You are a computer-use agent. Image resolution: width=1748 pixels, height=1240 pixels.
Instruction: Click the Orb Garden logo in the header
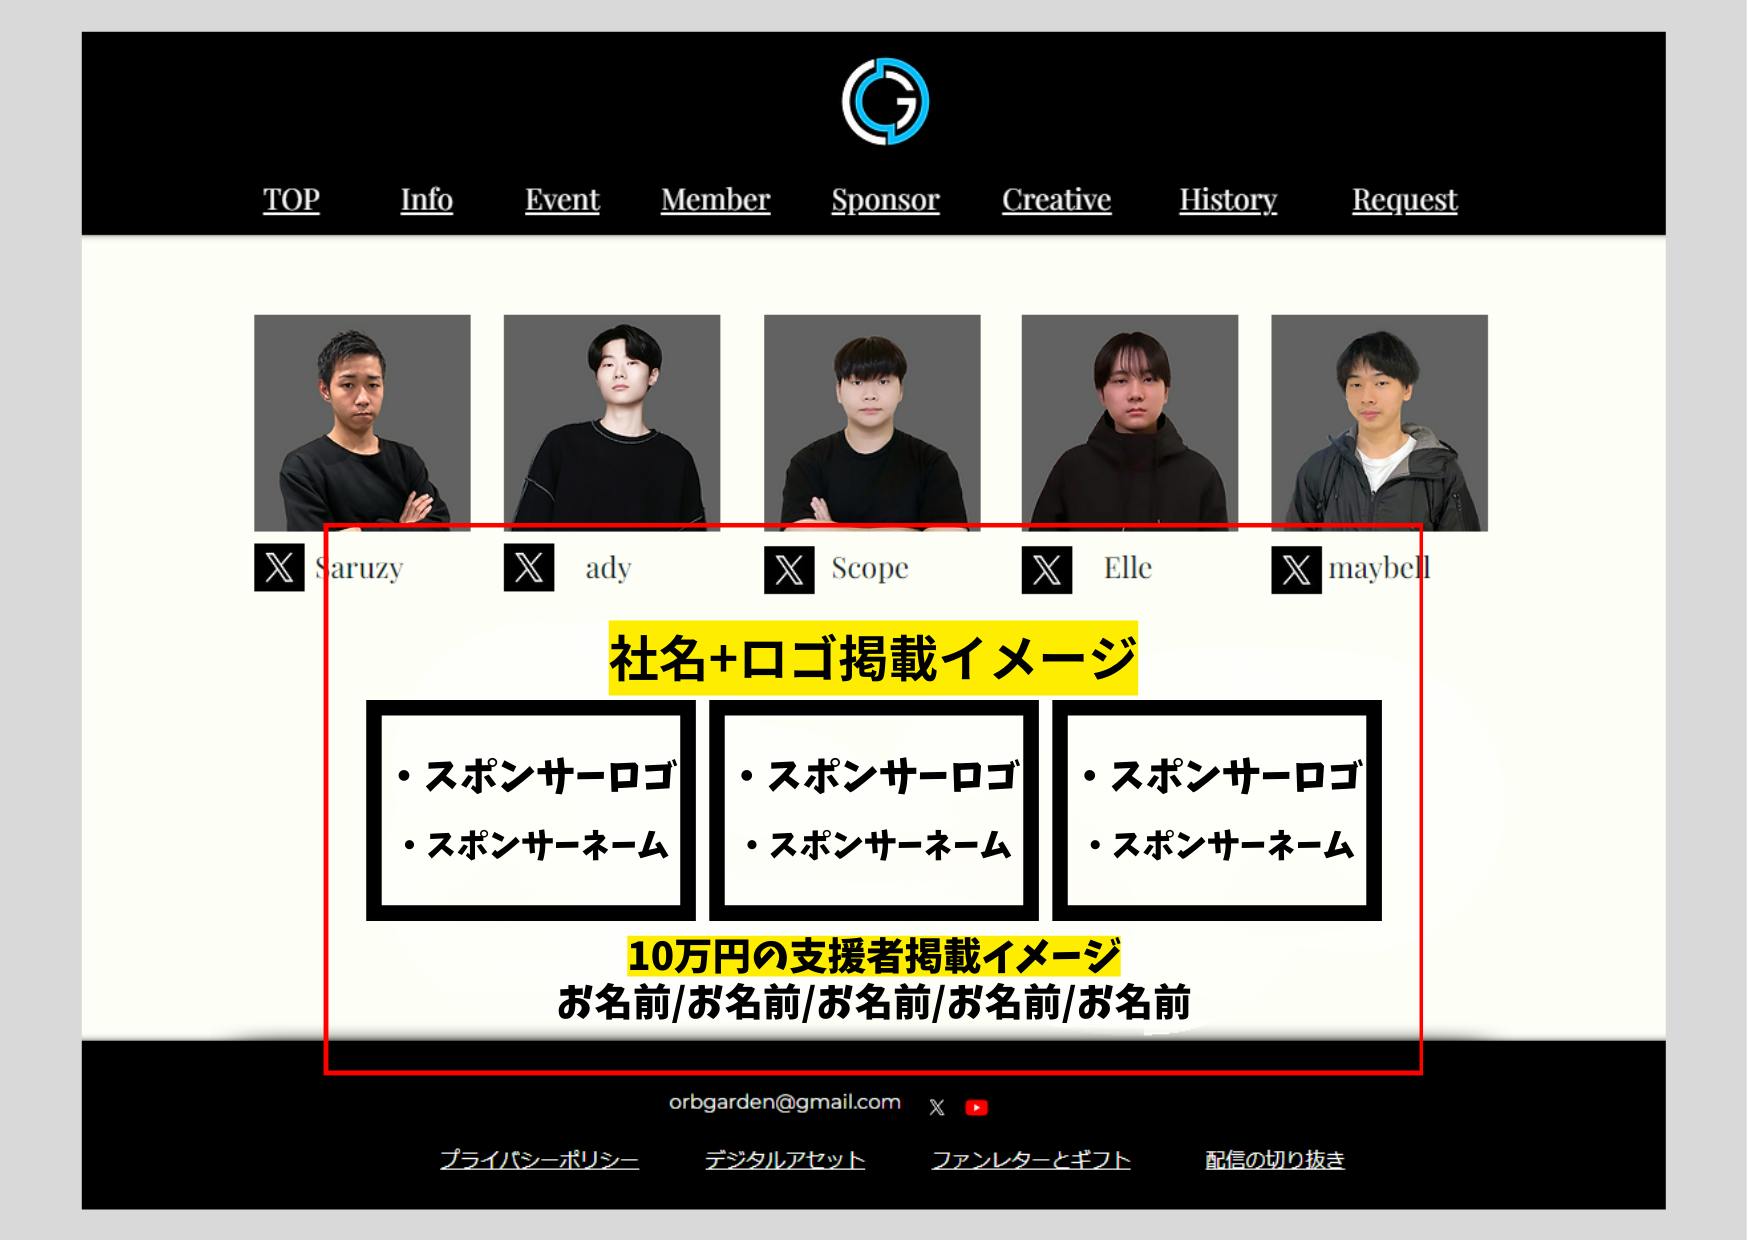(x=885, y=101)
